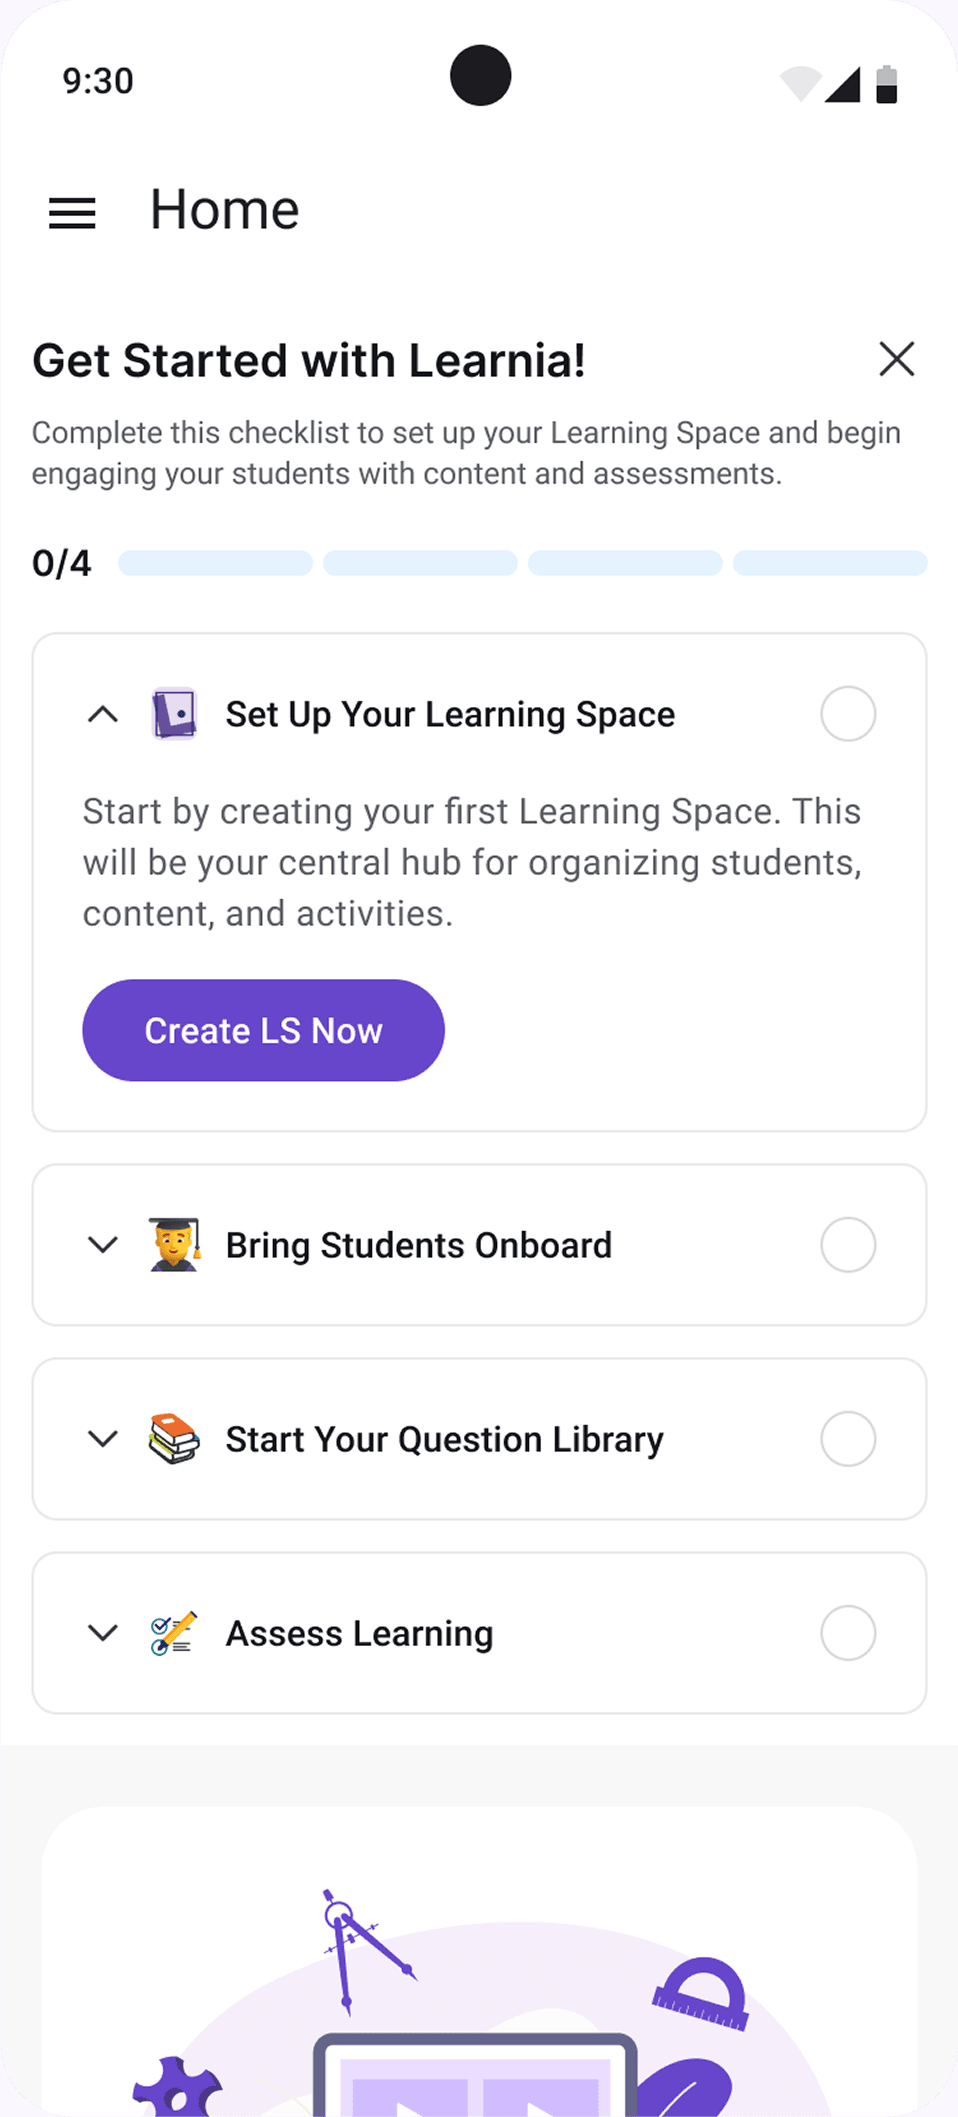The height and width of the screenshot is (2117, 958).
Task: Expand the Bring Students Onboard section
Action: (103, 1245)
